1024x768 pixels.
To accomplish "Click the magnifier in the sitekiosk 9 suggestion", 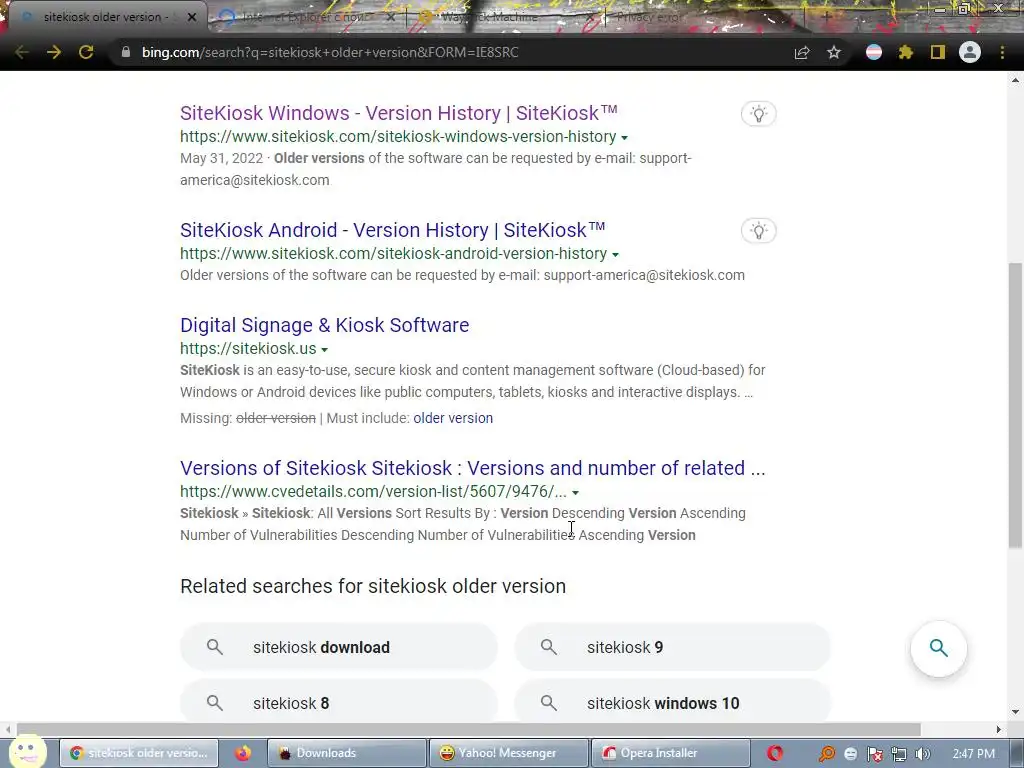I will 549,647.
